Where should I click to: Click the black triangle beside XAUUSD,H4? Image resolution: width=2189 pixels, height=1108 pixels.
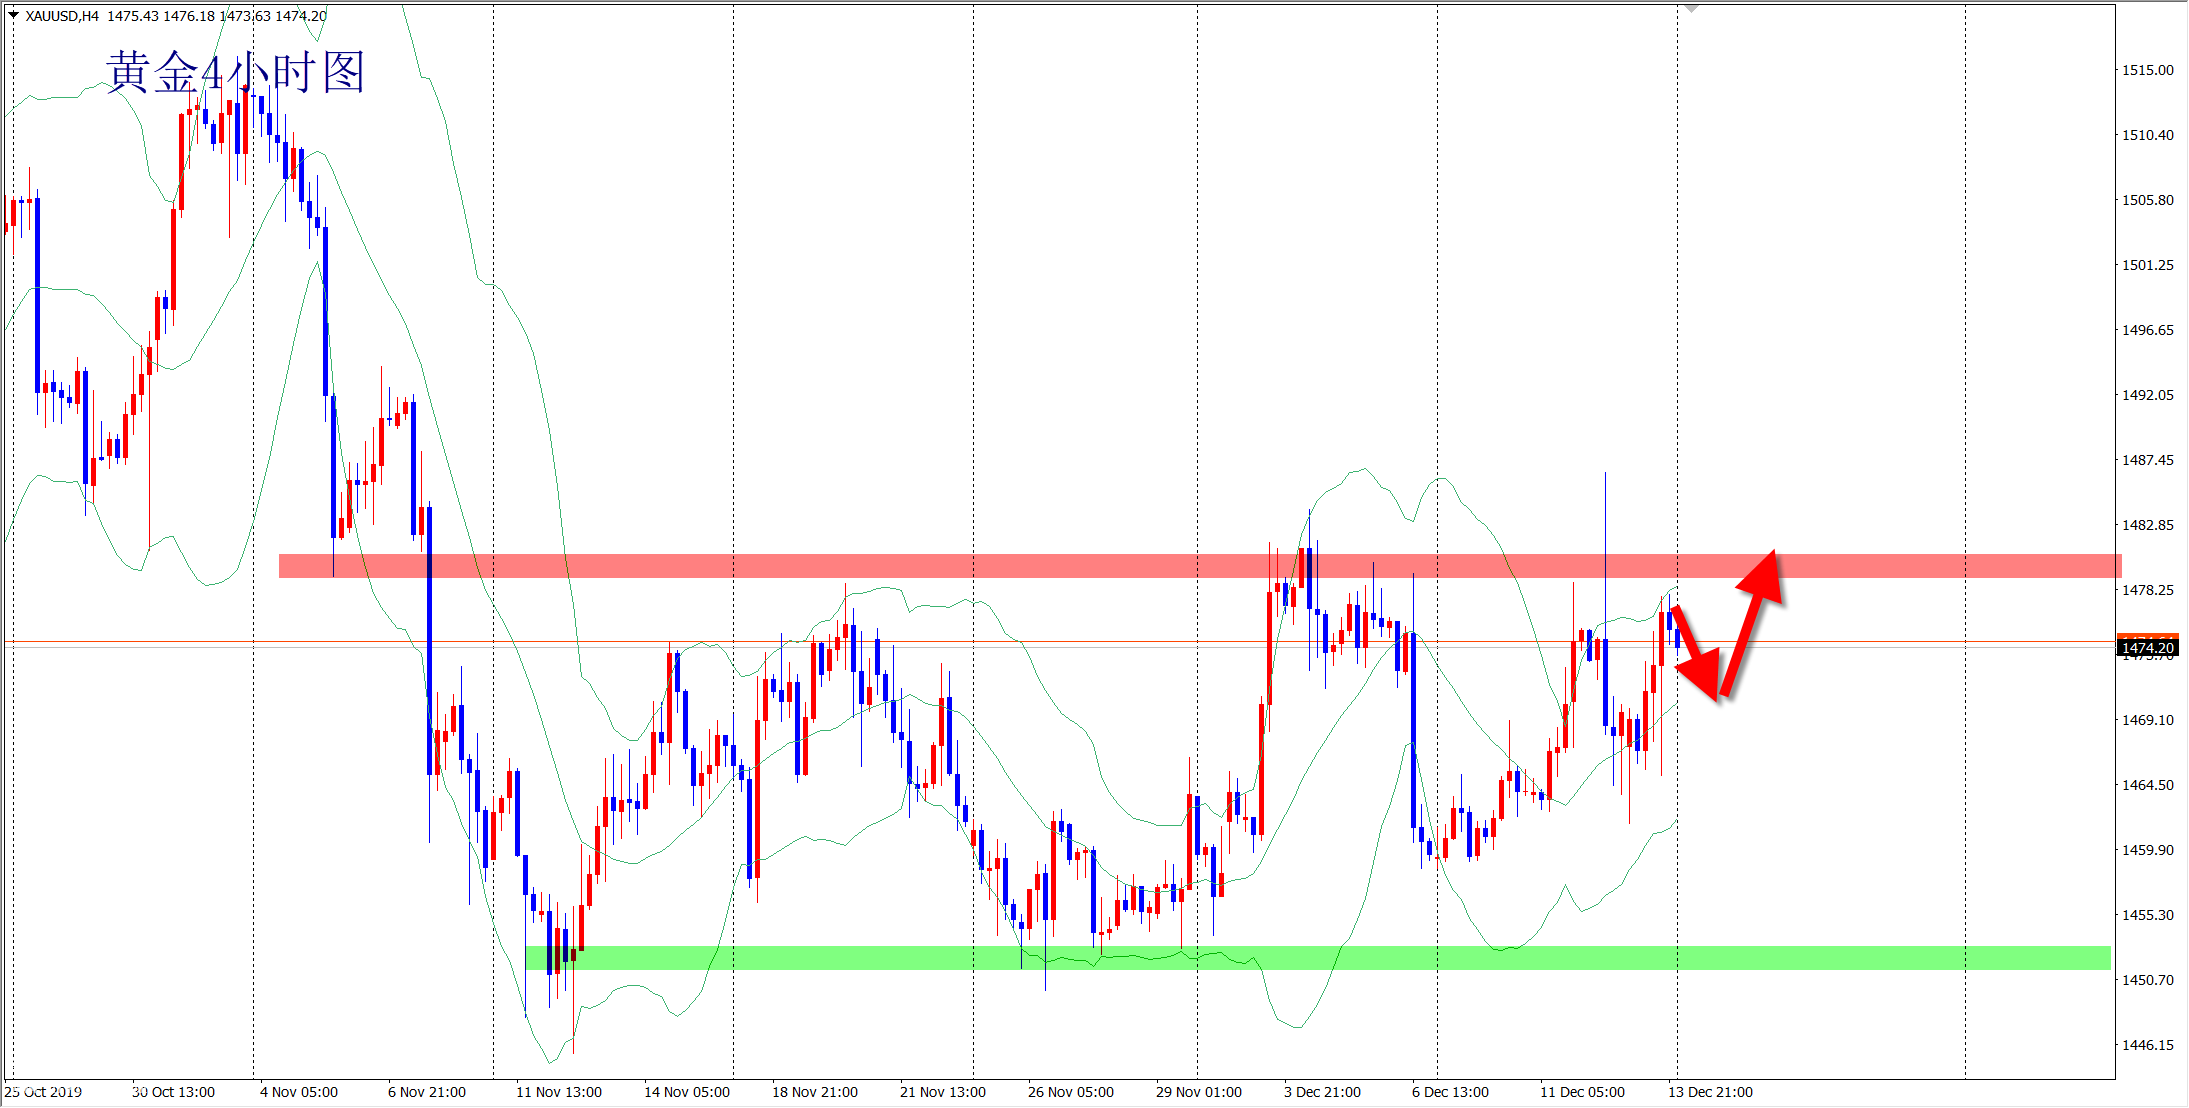(x=13, y=15)
